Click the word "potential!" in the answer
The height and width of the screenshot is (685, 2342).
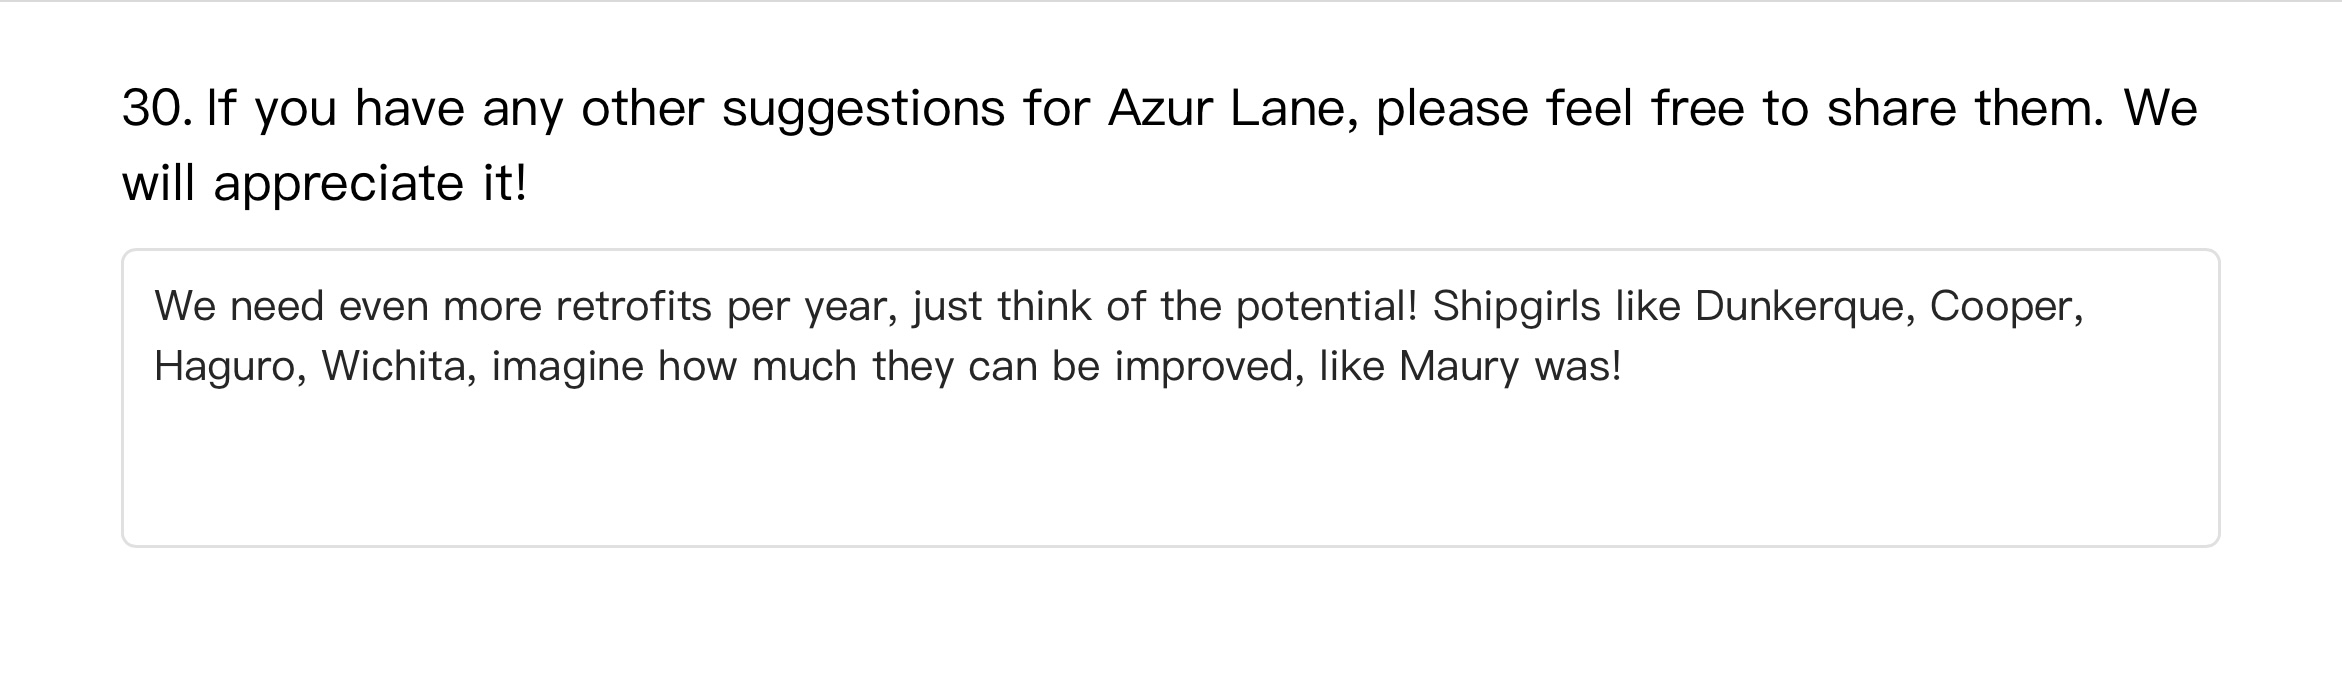tap(1326, 306)
